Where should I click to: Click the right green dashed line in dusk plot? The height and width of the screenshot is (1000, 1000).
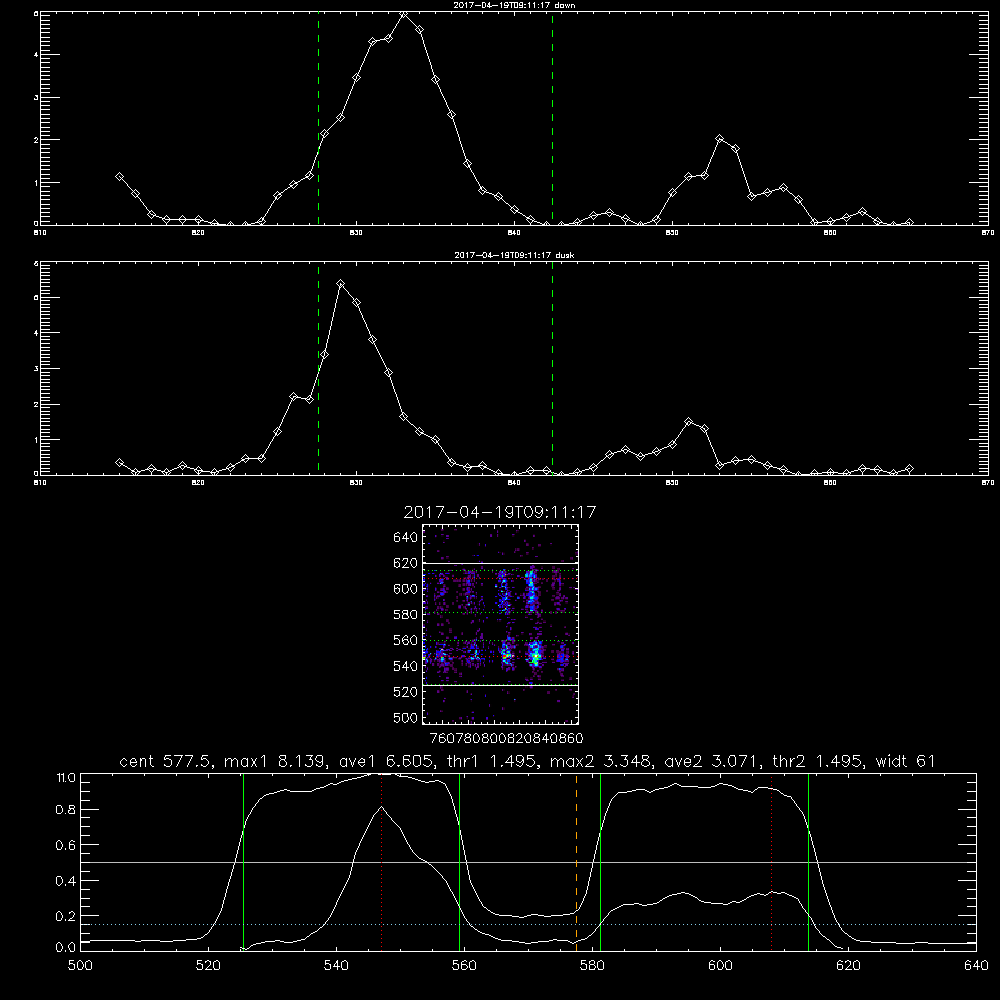click(552, 369)
